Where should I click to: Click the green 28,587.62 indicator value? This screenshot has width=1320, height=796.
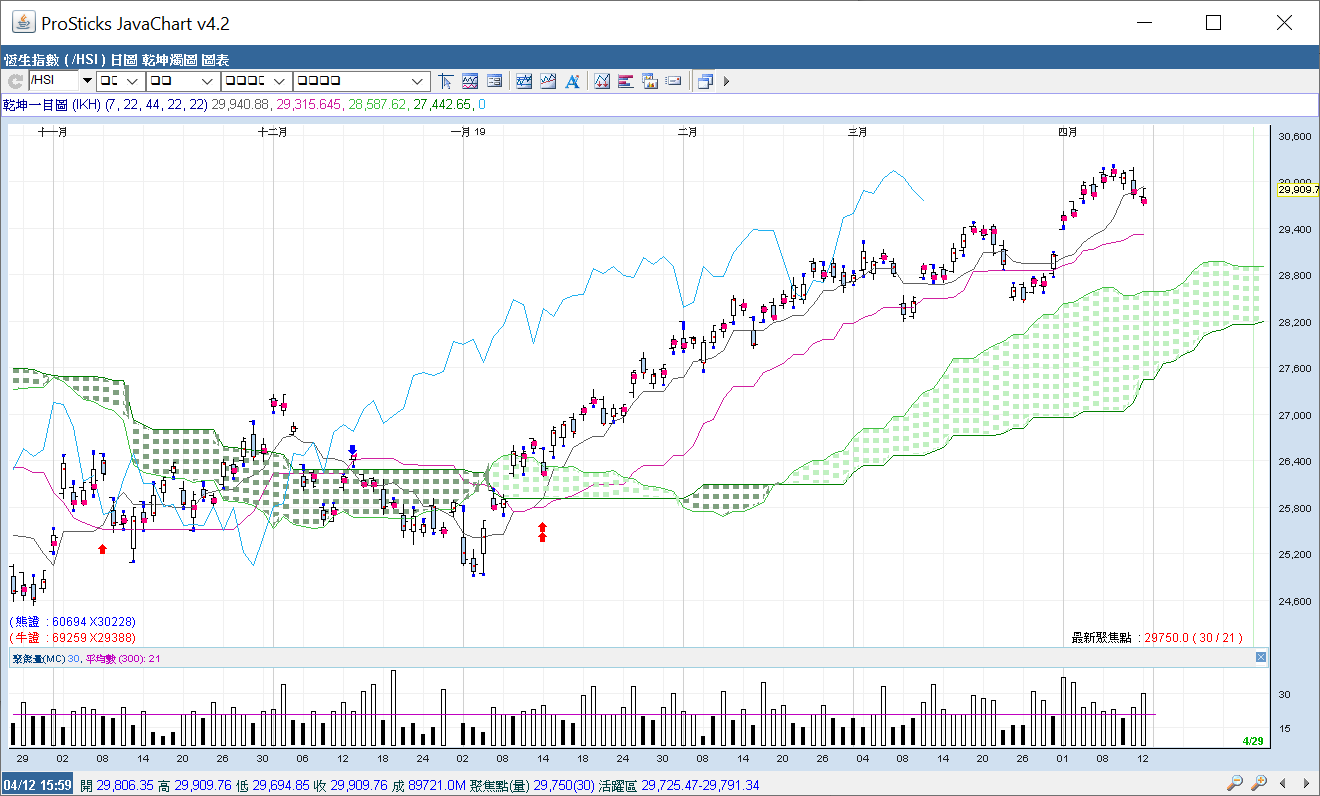click(x=378, y=104)
